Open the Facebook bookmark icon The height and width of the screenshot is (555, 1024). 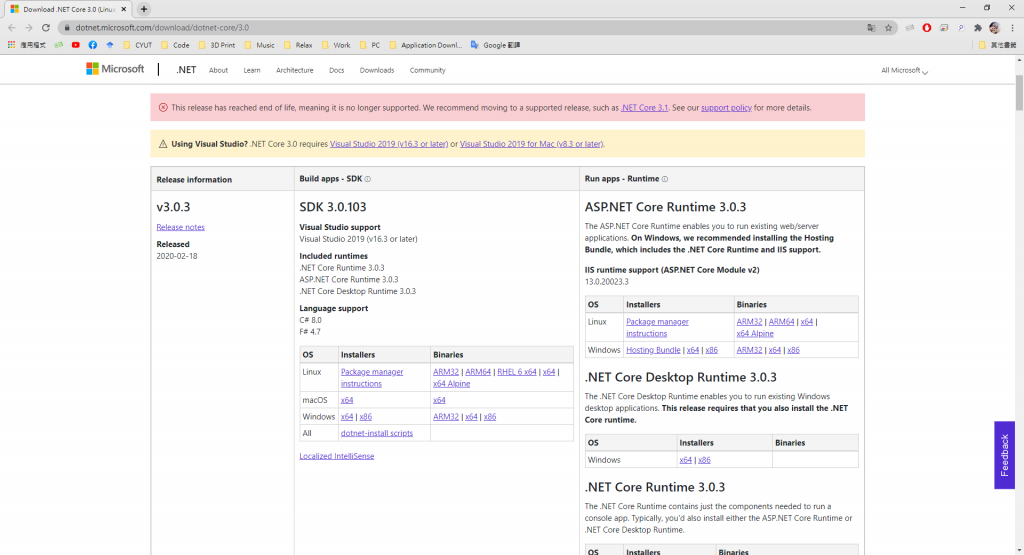[93, 45]
